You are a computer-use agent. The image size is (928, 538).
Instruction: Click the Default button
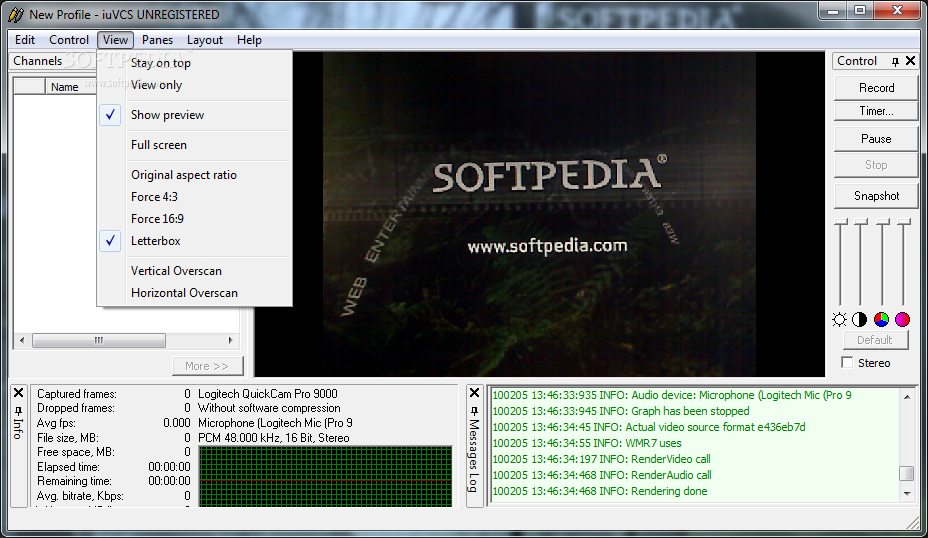pyautogui.click(x=875, y=340)
